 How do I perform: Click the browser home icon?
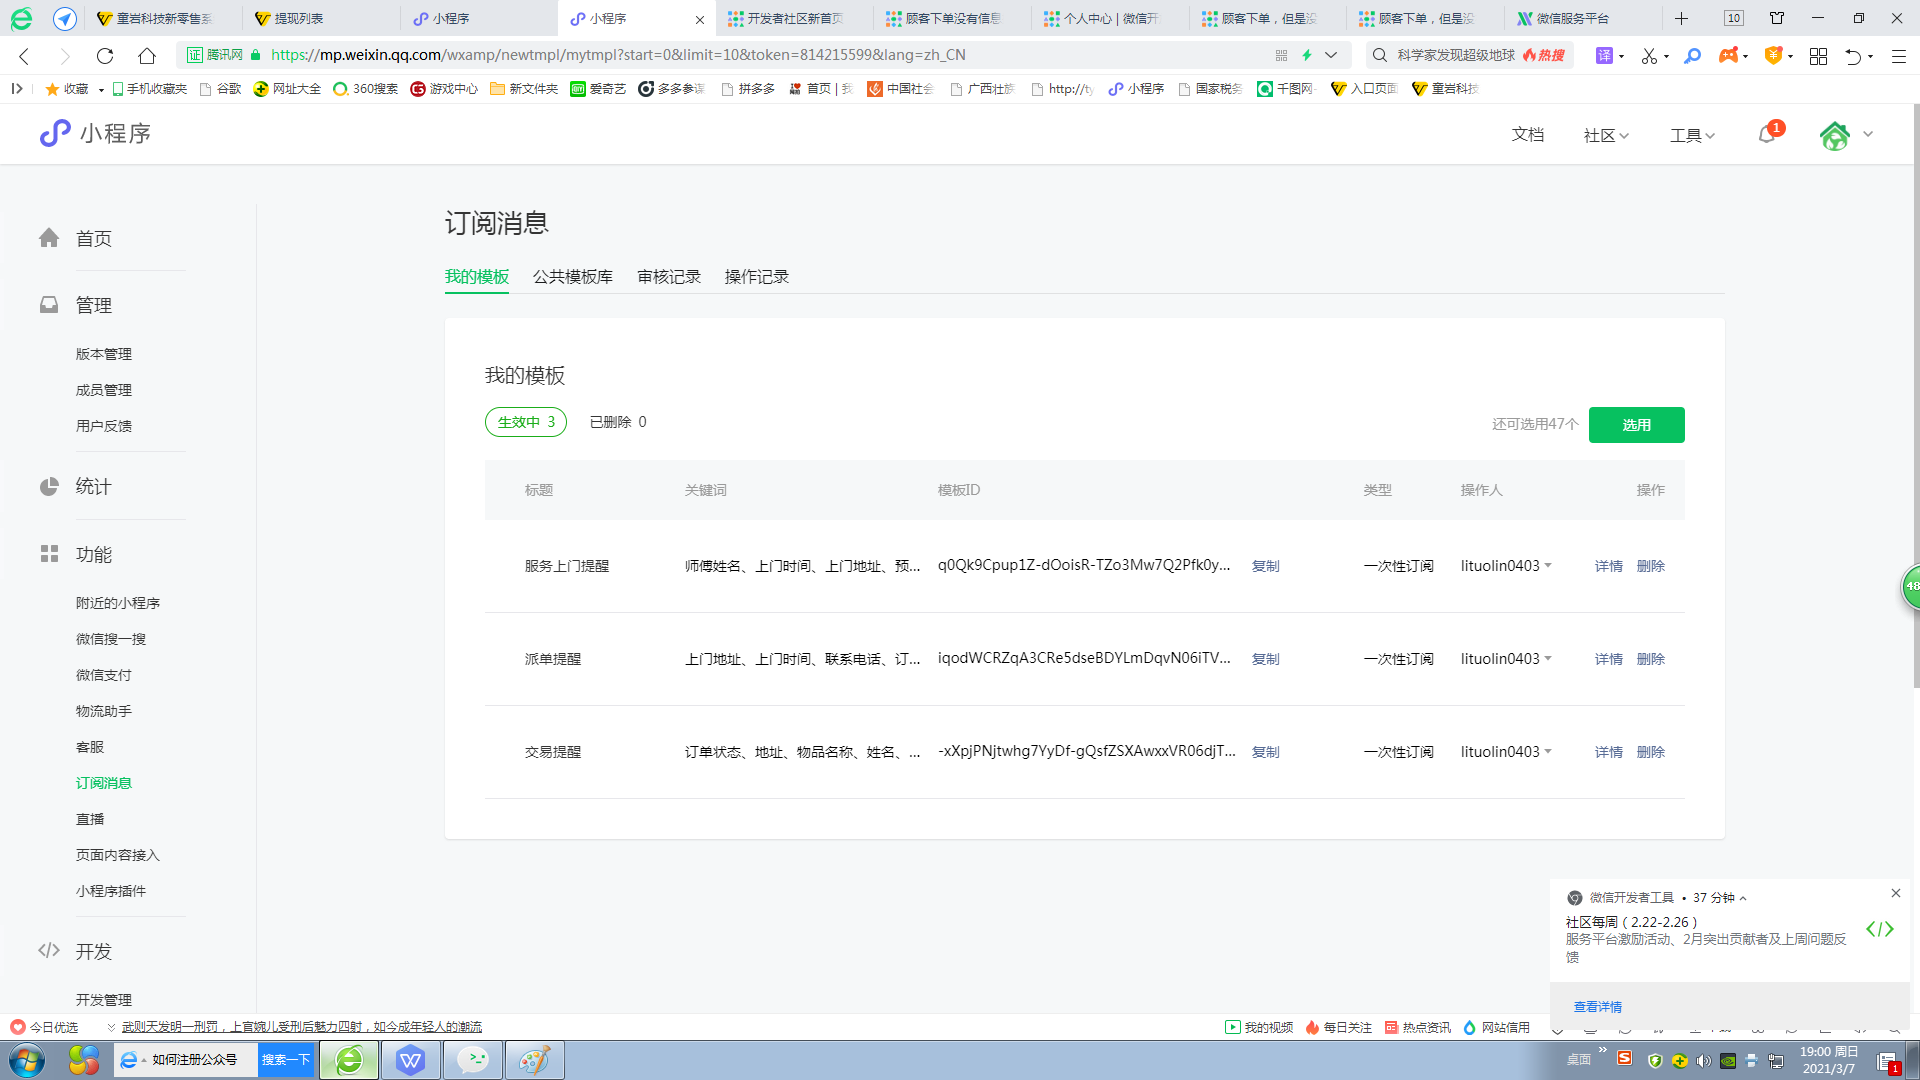tap(147, 56)
